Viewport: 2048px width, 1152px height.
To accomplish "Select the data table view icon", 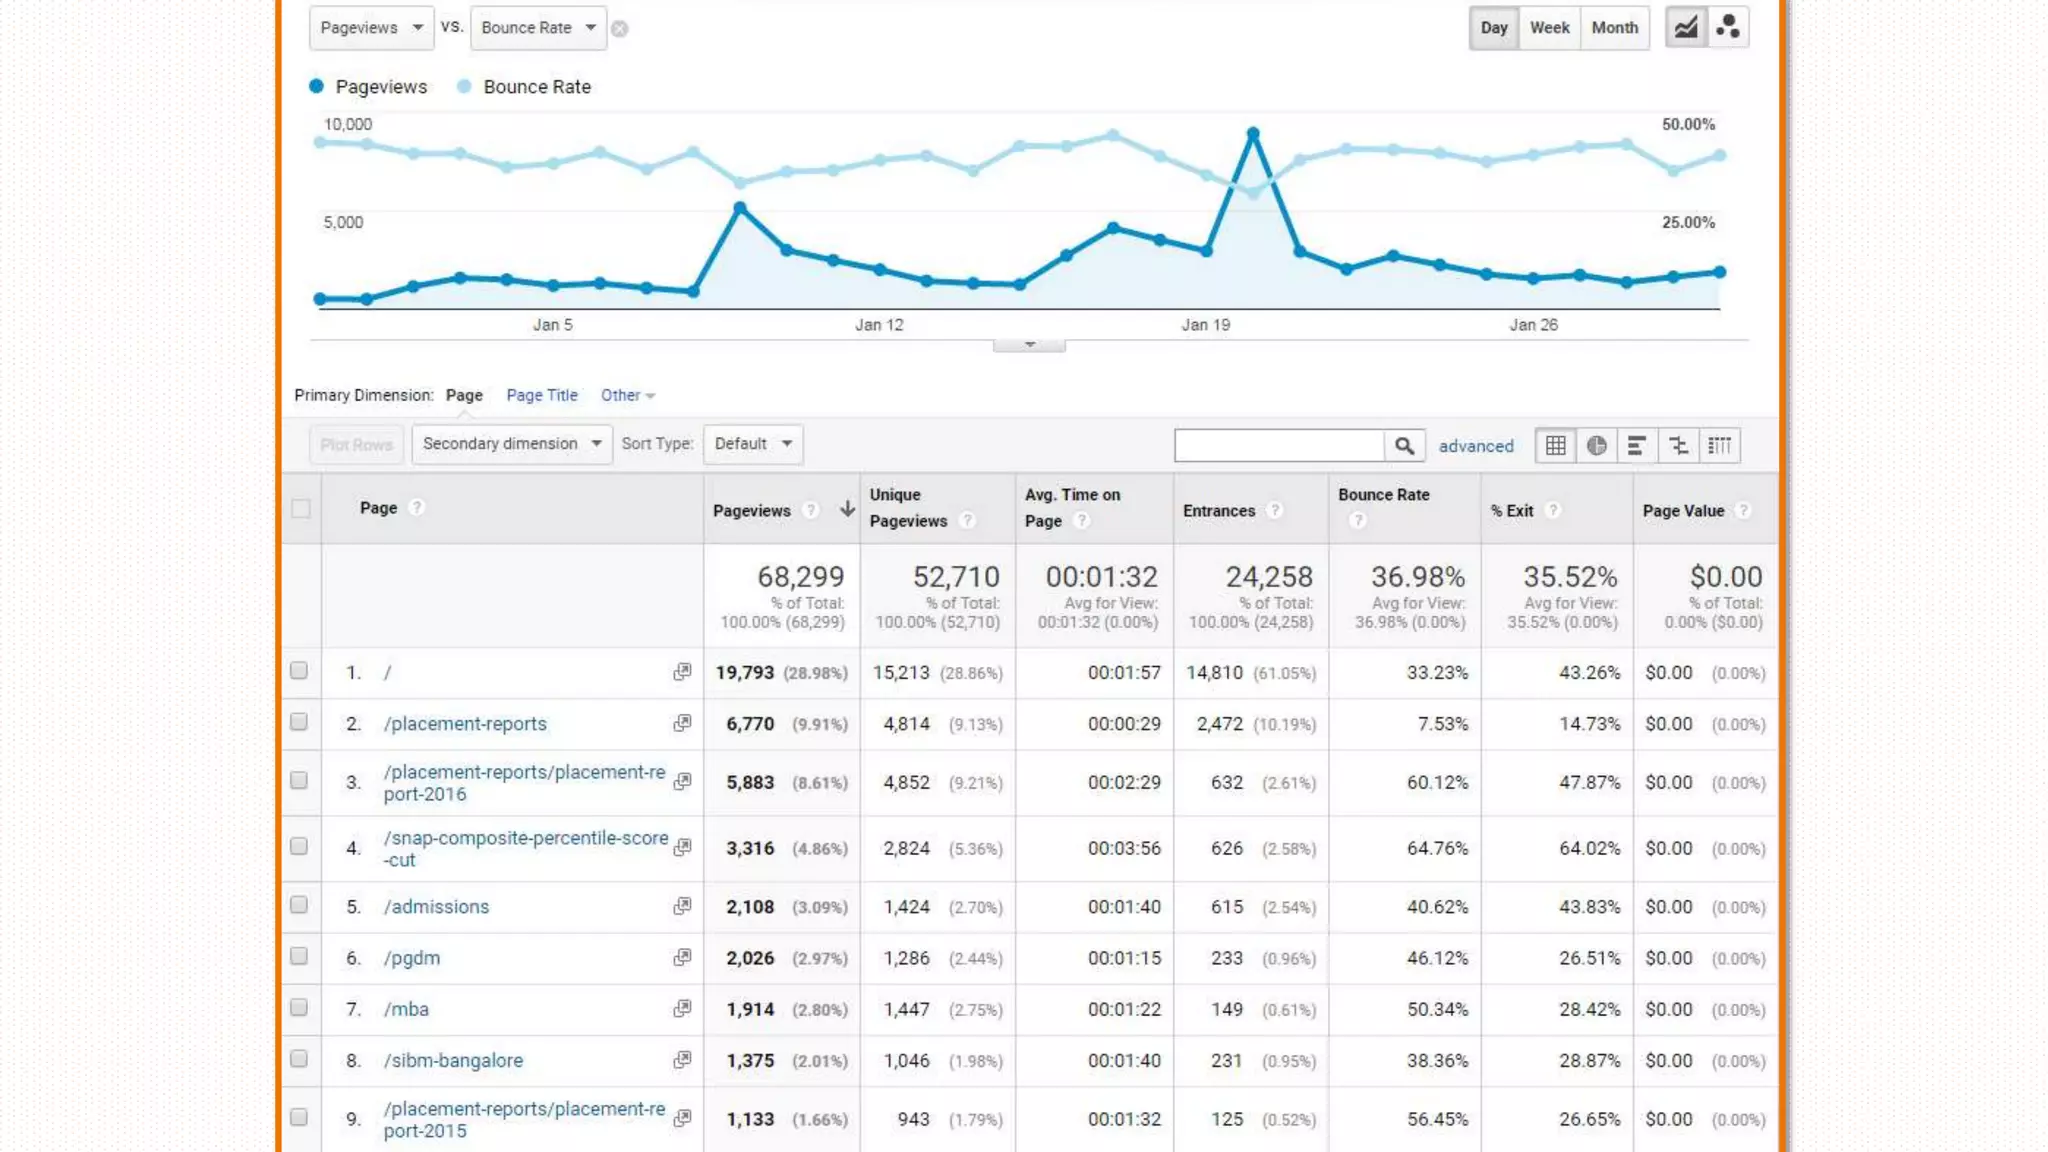I will click(x=1556, y=446).
